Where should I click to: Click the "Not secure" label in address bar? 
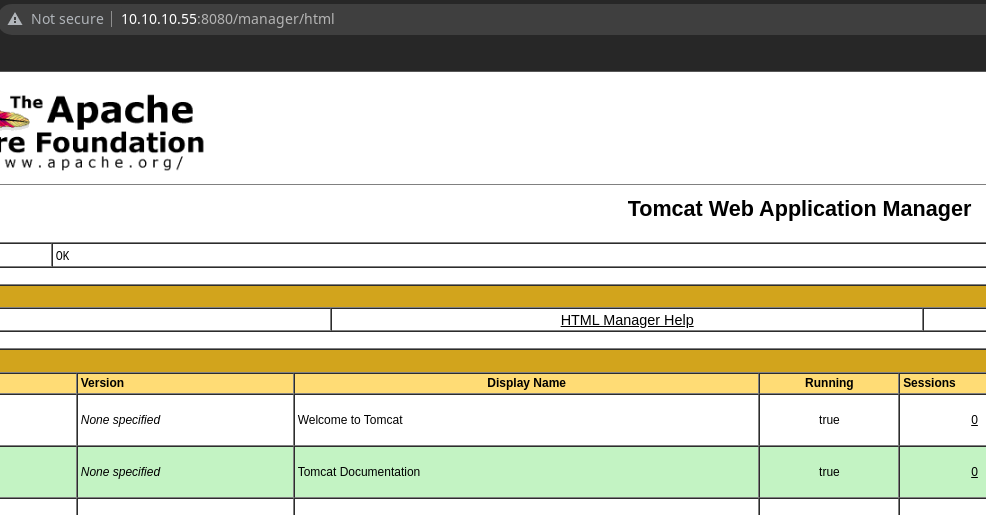[x=67, y=19]
